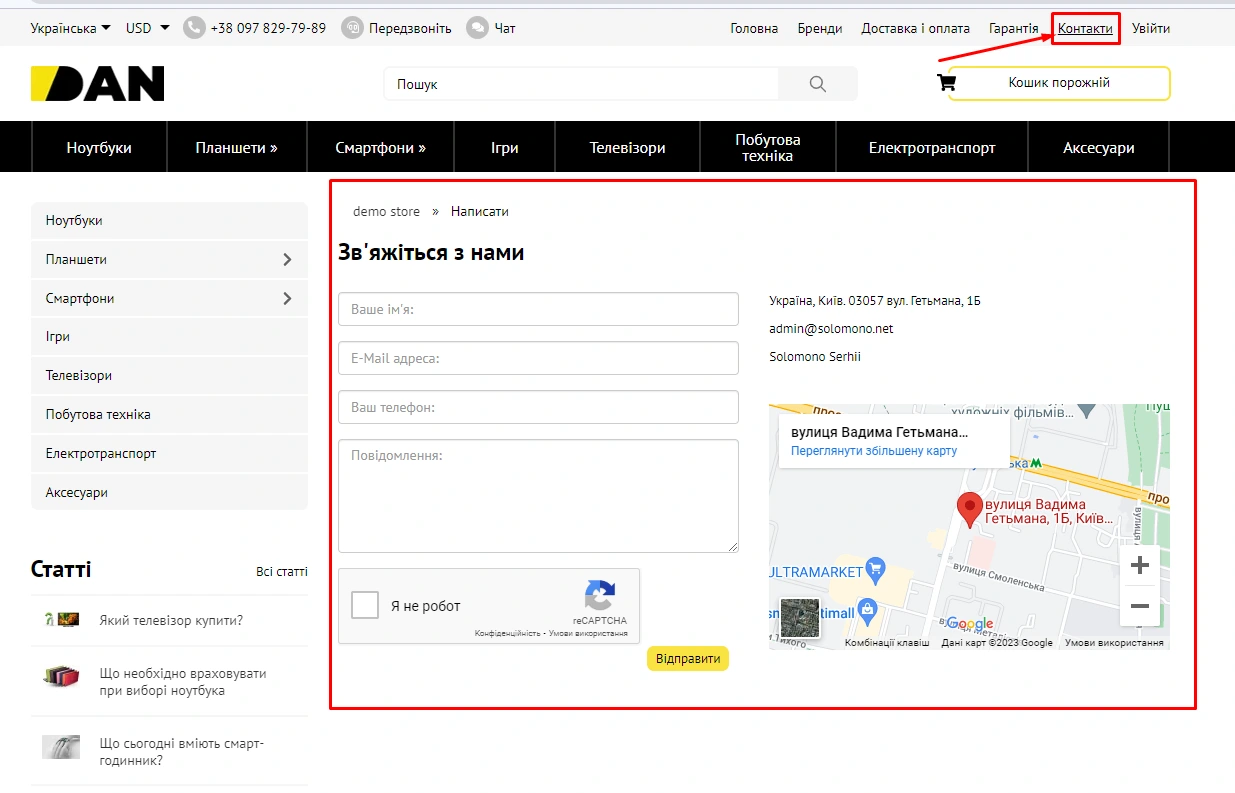Open the USD currency dropdown
The image size is (1235, 793).
click(148, 28)
